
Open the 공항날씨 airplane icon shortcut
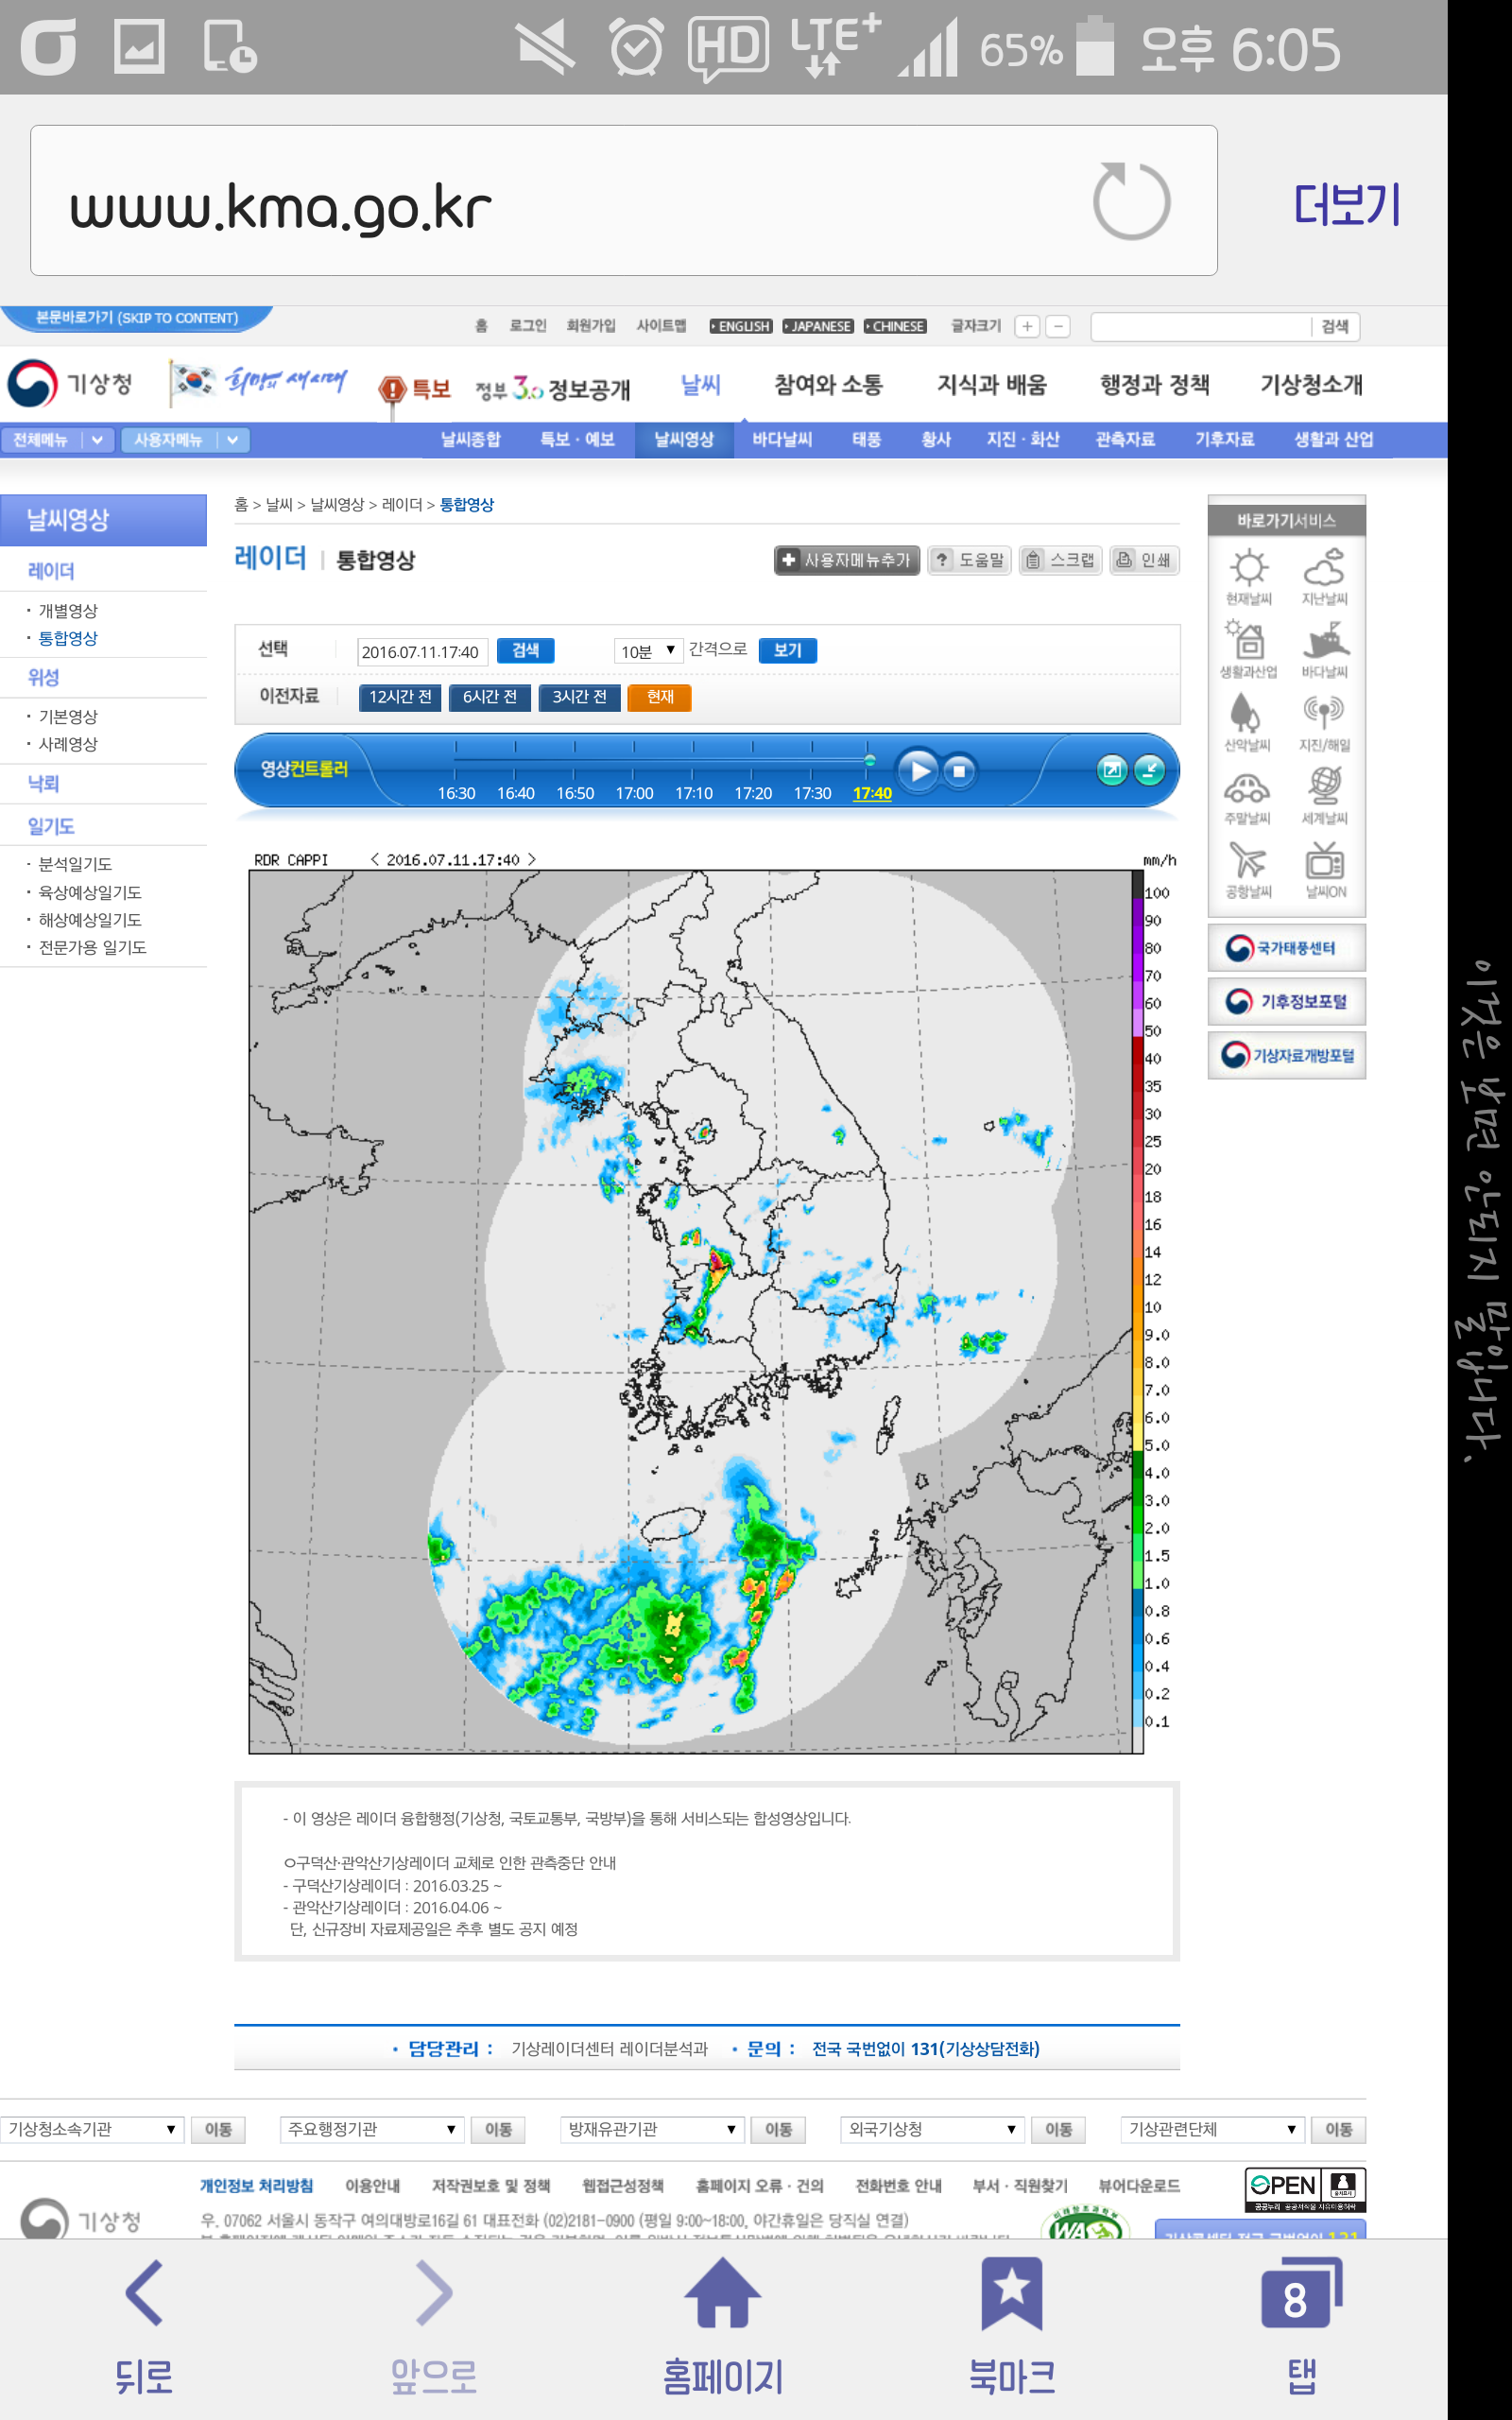[x=1248, y=861]
